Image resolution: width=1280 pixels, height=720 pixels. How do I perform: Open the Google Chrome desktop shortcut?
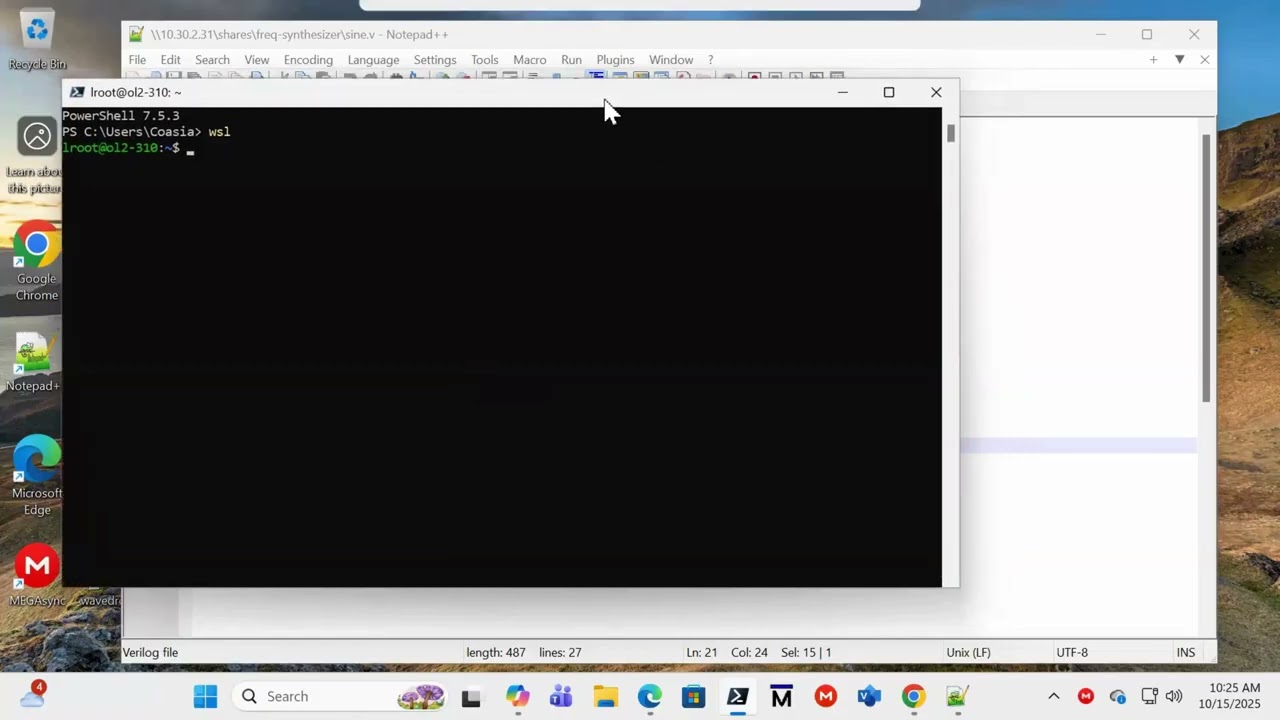[x=37, y=262]
